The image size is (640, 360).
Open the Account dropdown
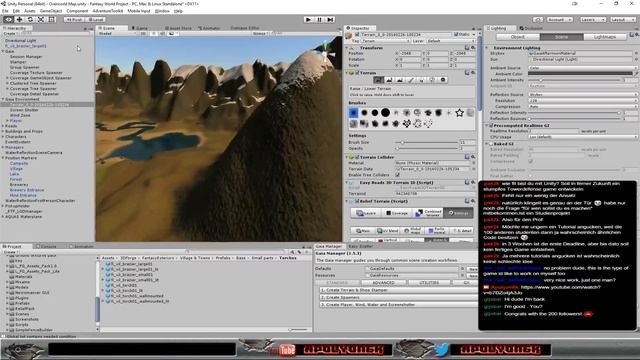(x=559, y=19)
